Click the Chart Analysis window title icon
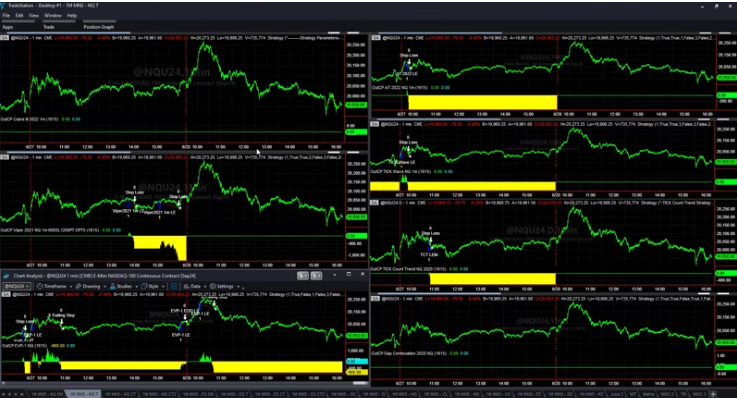Viewport: 737px width, 398px height. (x=6, y=276)
